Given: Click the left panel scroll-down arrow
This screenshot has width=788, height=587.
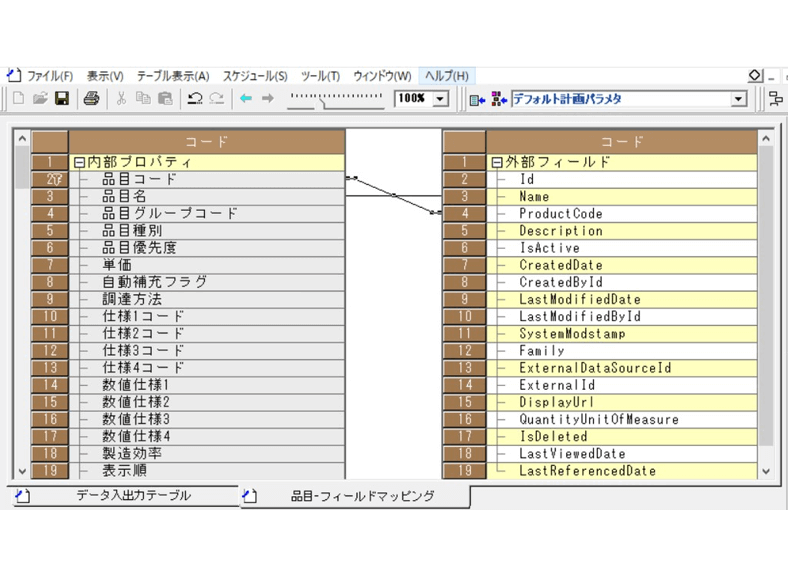Looking at the screenshot, I should click(22, 470).
